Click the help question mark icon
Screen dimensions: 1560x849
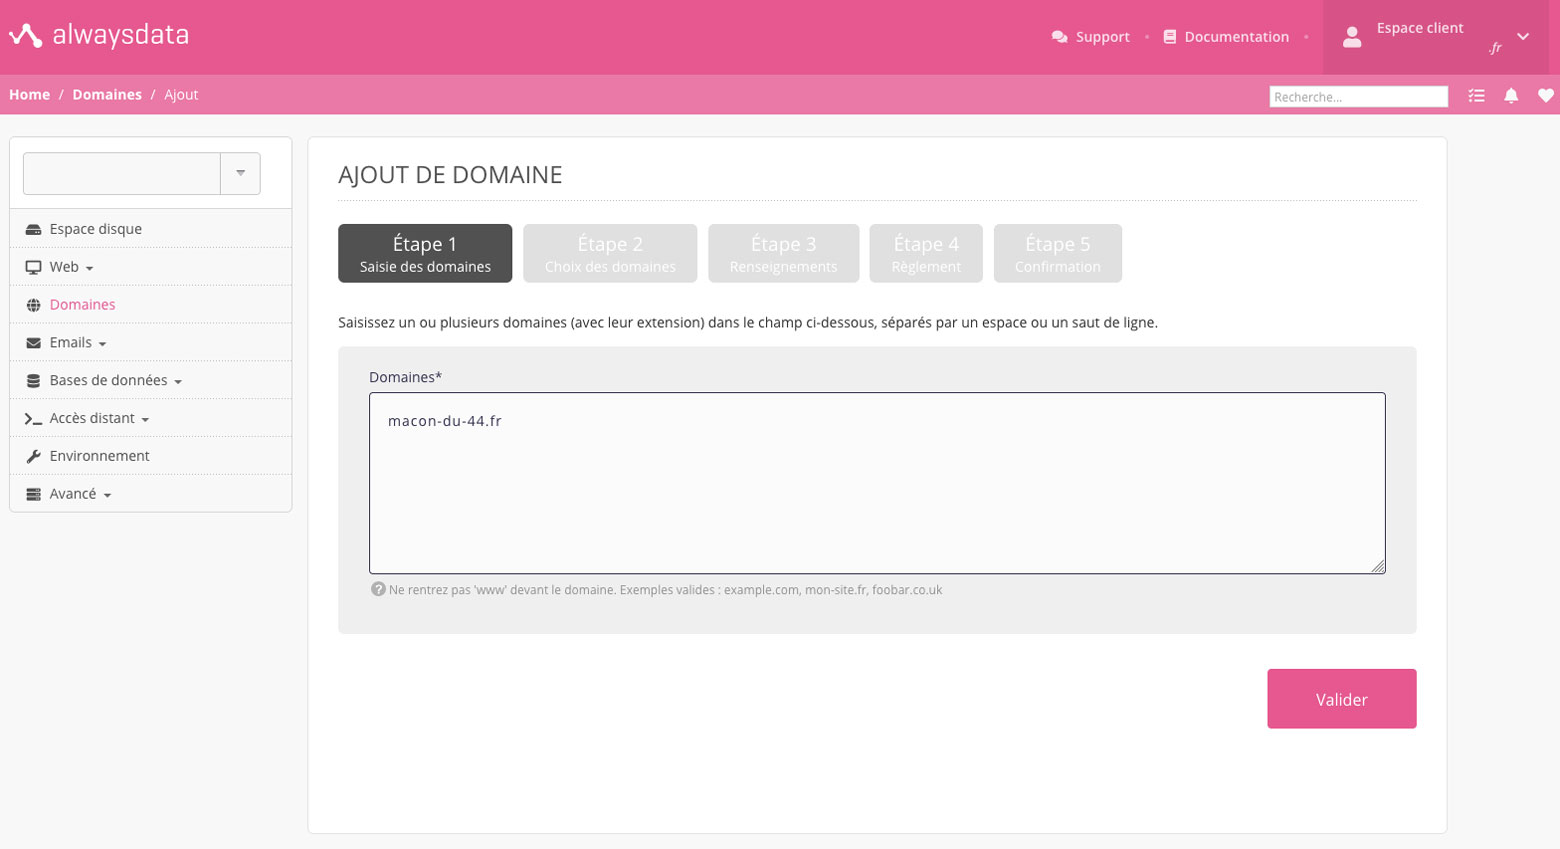[378, 589]
